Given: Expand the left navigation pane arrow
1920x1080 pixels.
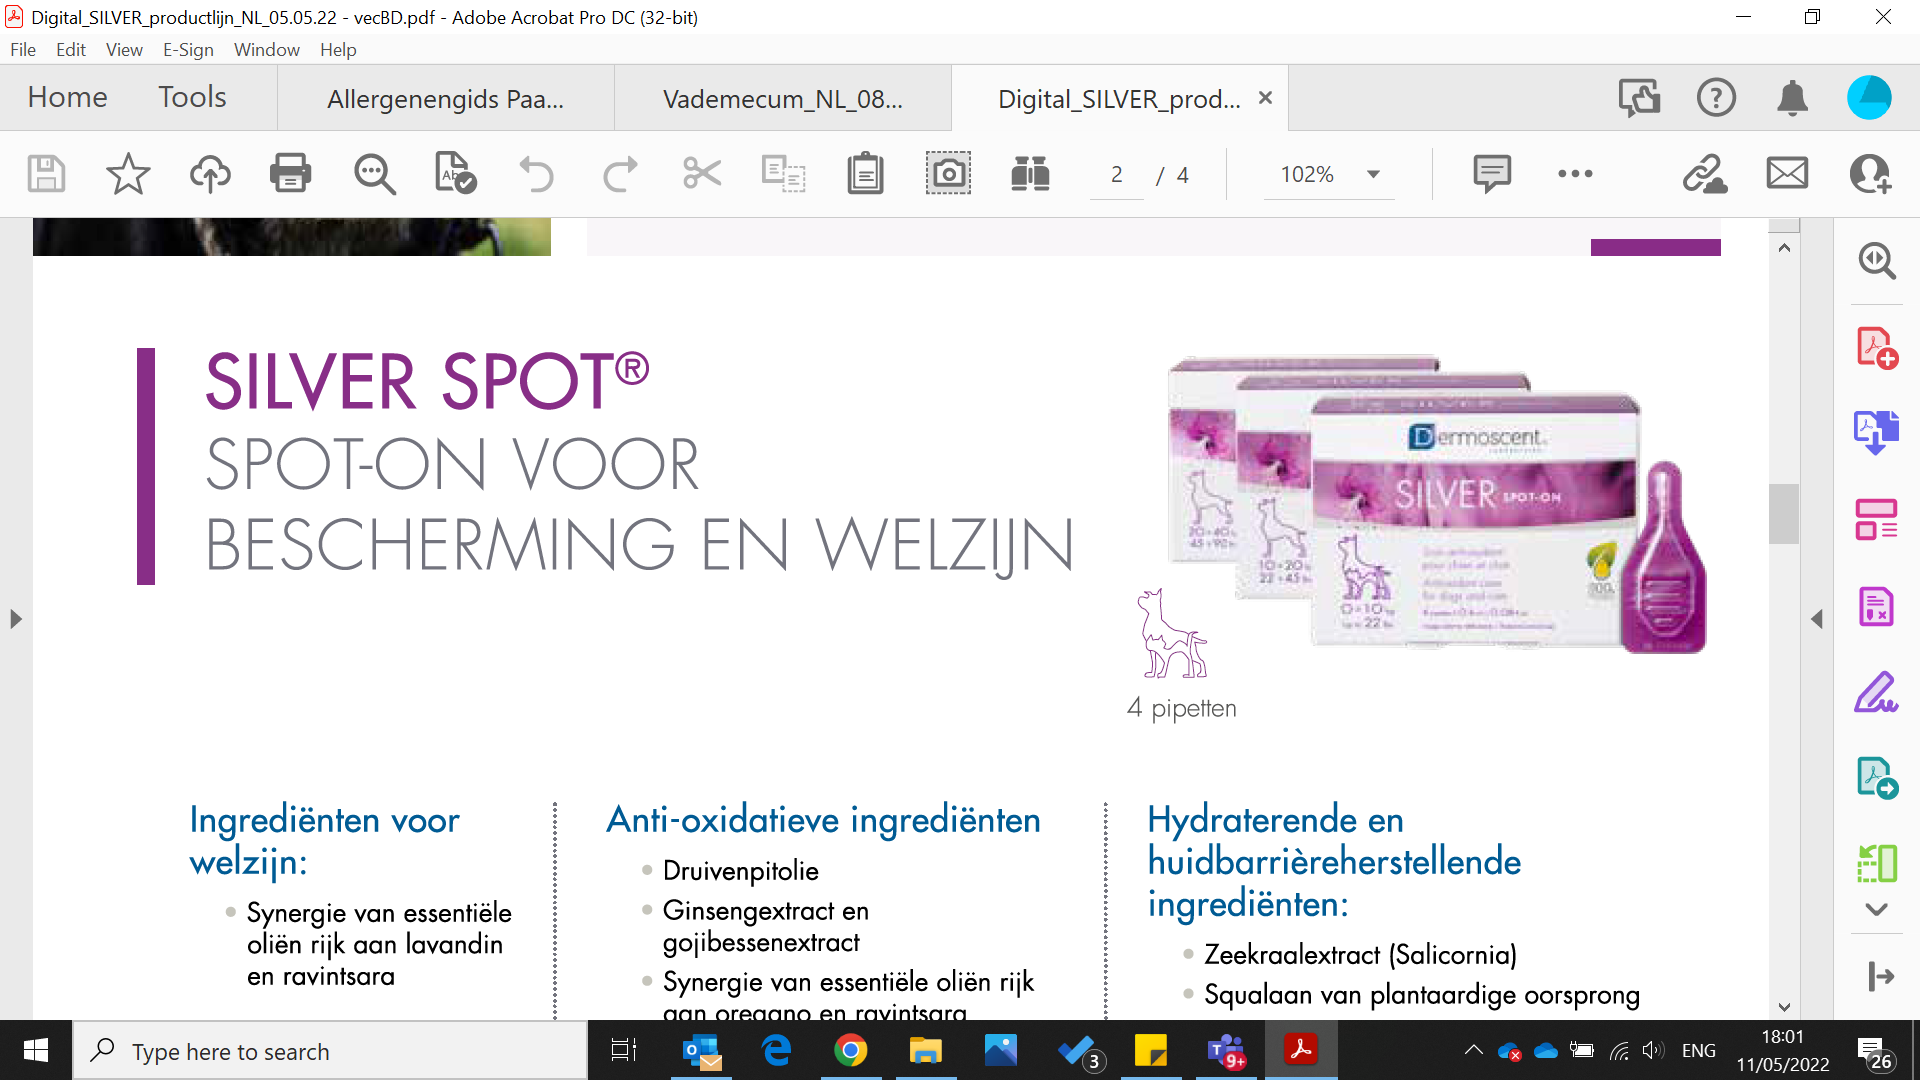Looking at the screenshot, I should pyautogui.click(x=15, y=619).
